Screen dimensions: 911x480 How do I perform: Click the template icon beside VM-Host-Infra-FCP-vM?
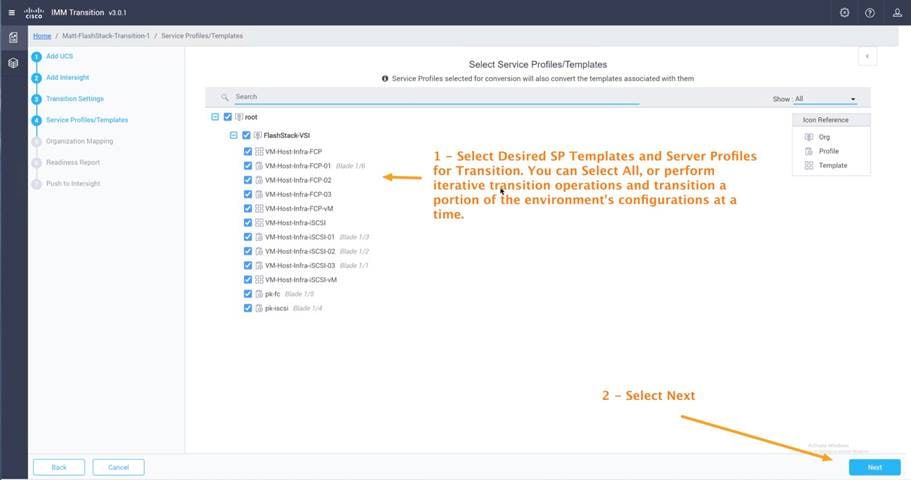(259, 209)
